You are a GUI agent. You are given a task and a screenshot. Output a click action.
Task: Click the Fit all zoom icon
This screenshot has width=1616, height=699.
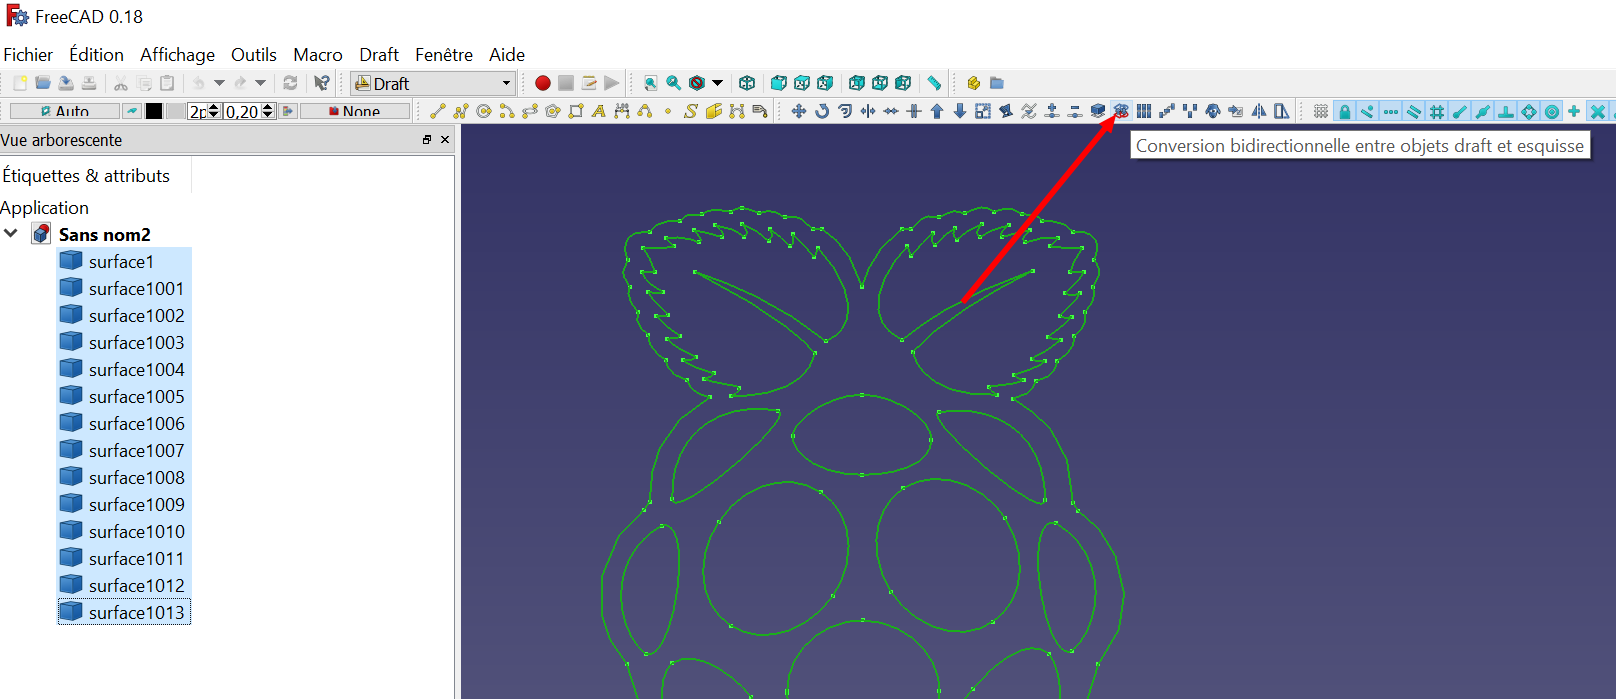click(x=651, y=83)
